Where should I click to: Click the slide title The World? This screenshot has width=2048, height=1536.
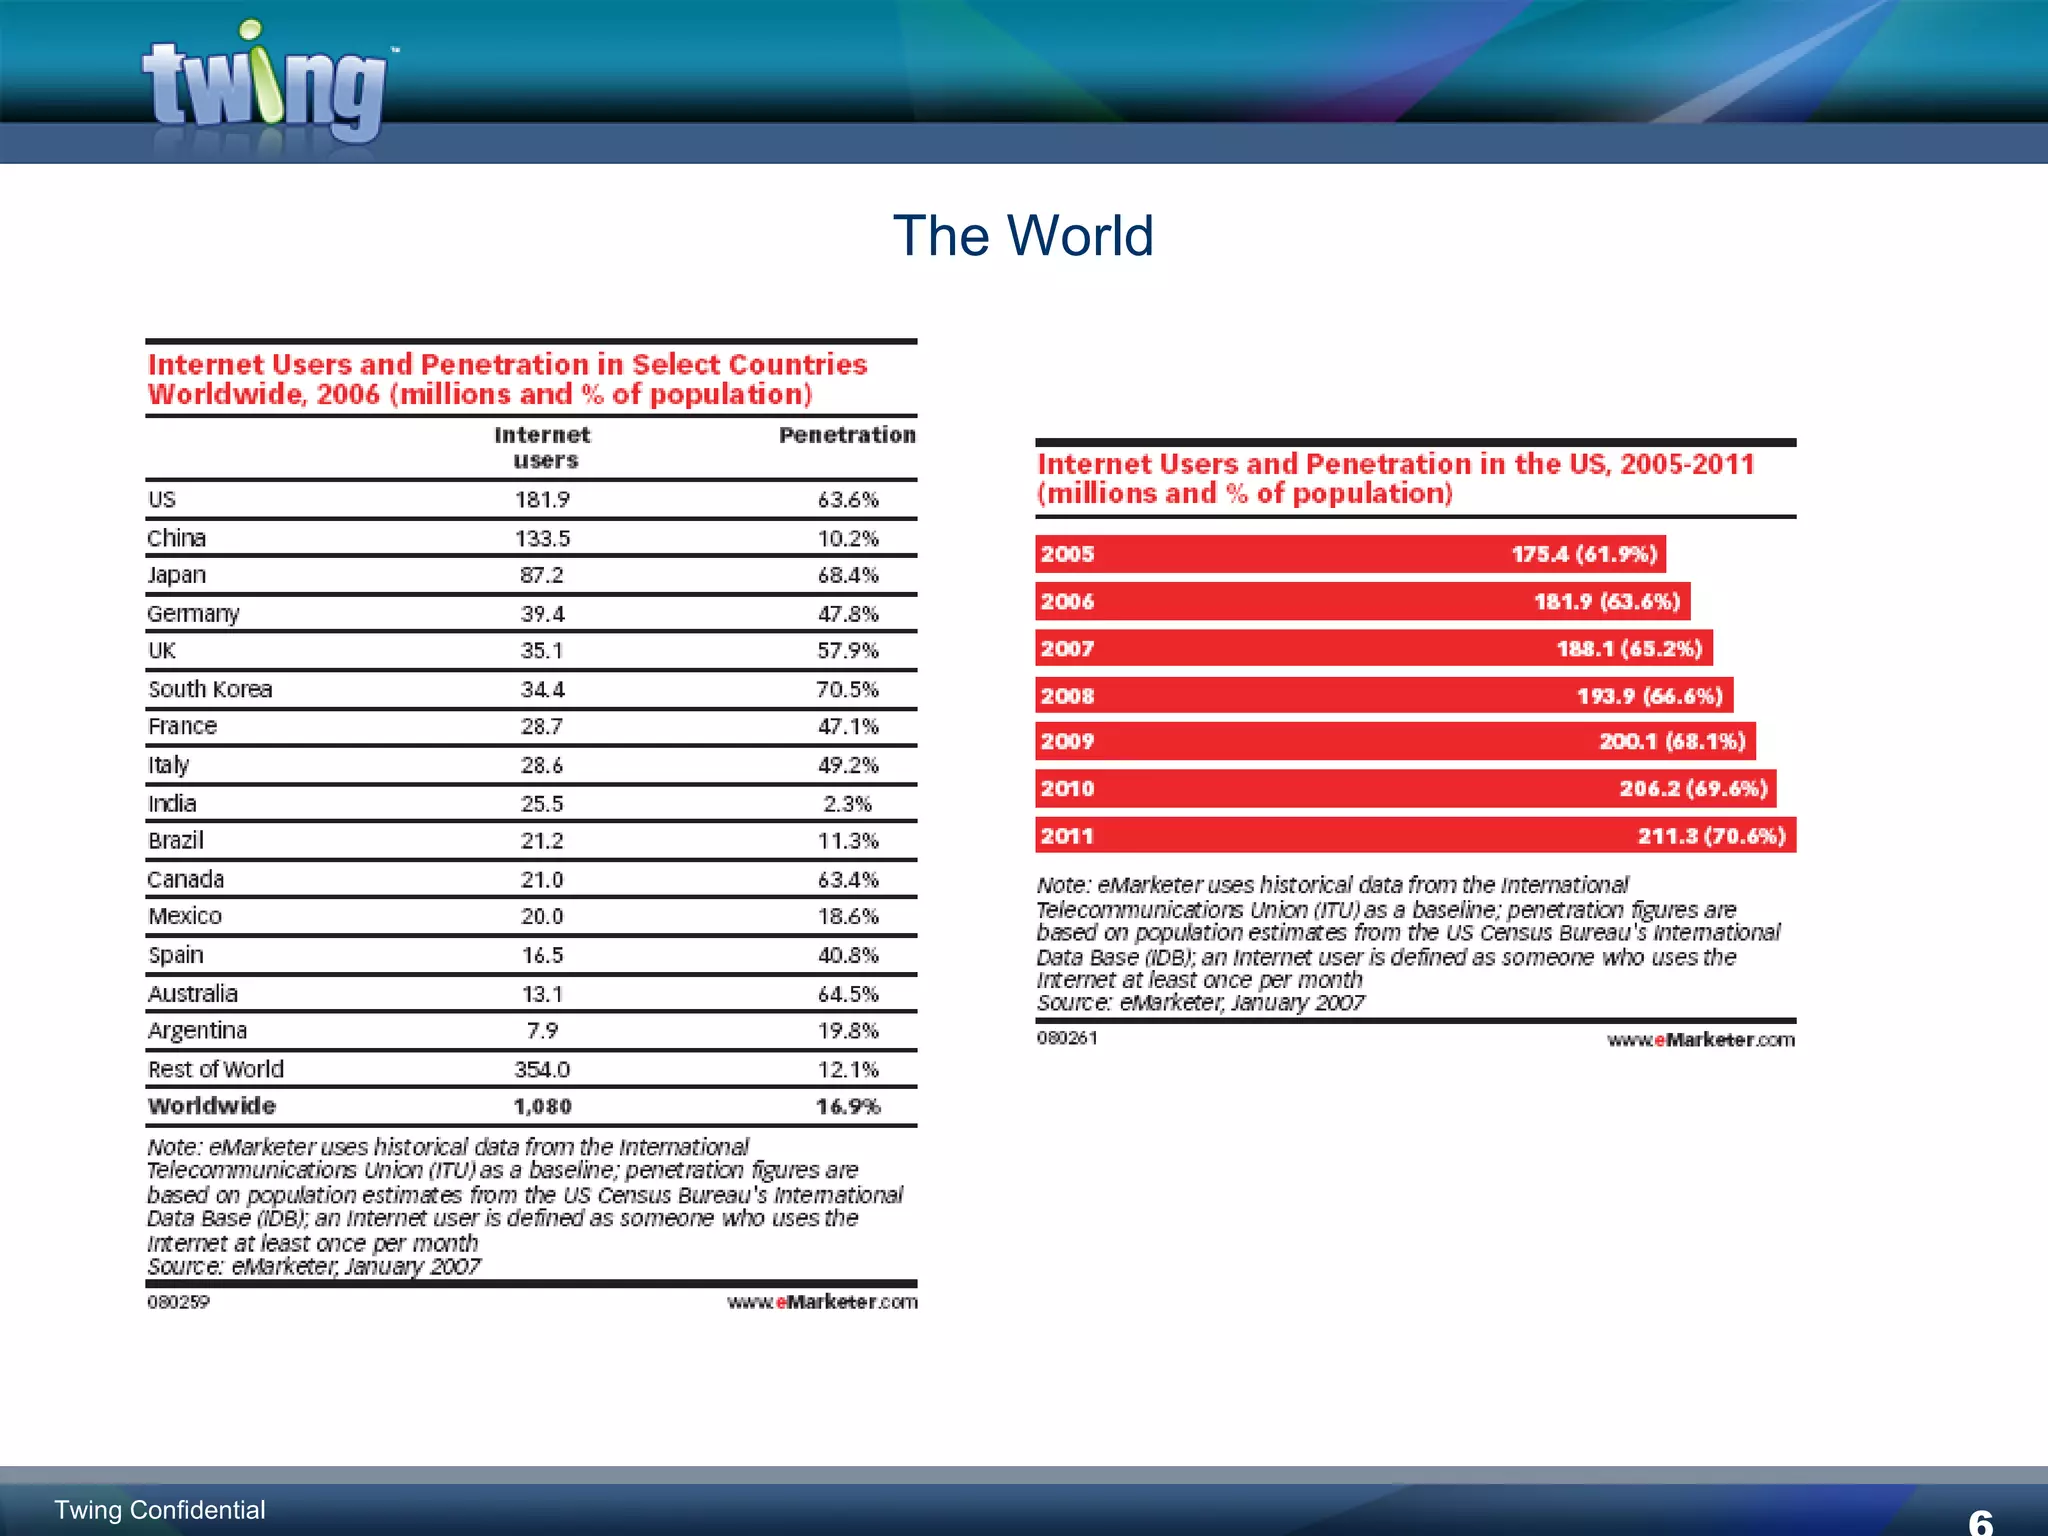[x=1023, y=236]
